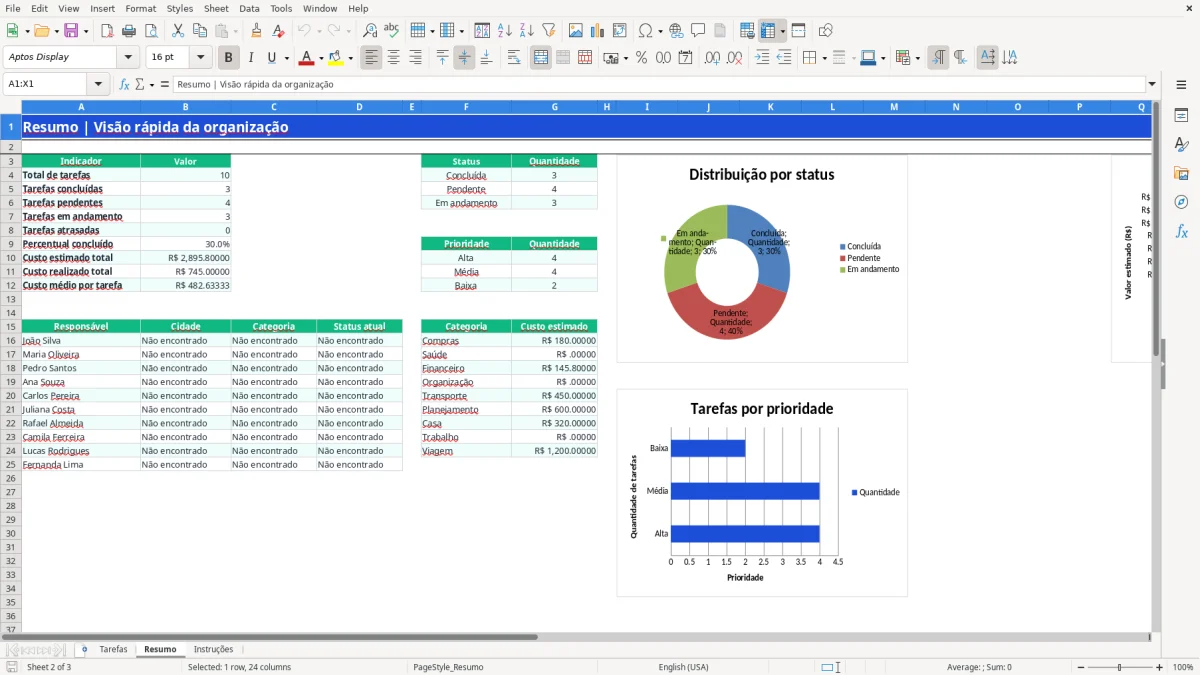Open the Conditional Formatting dropdown arrow
The height and width of the screenshot is (675, 1200).
coord(917,58)
